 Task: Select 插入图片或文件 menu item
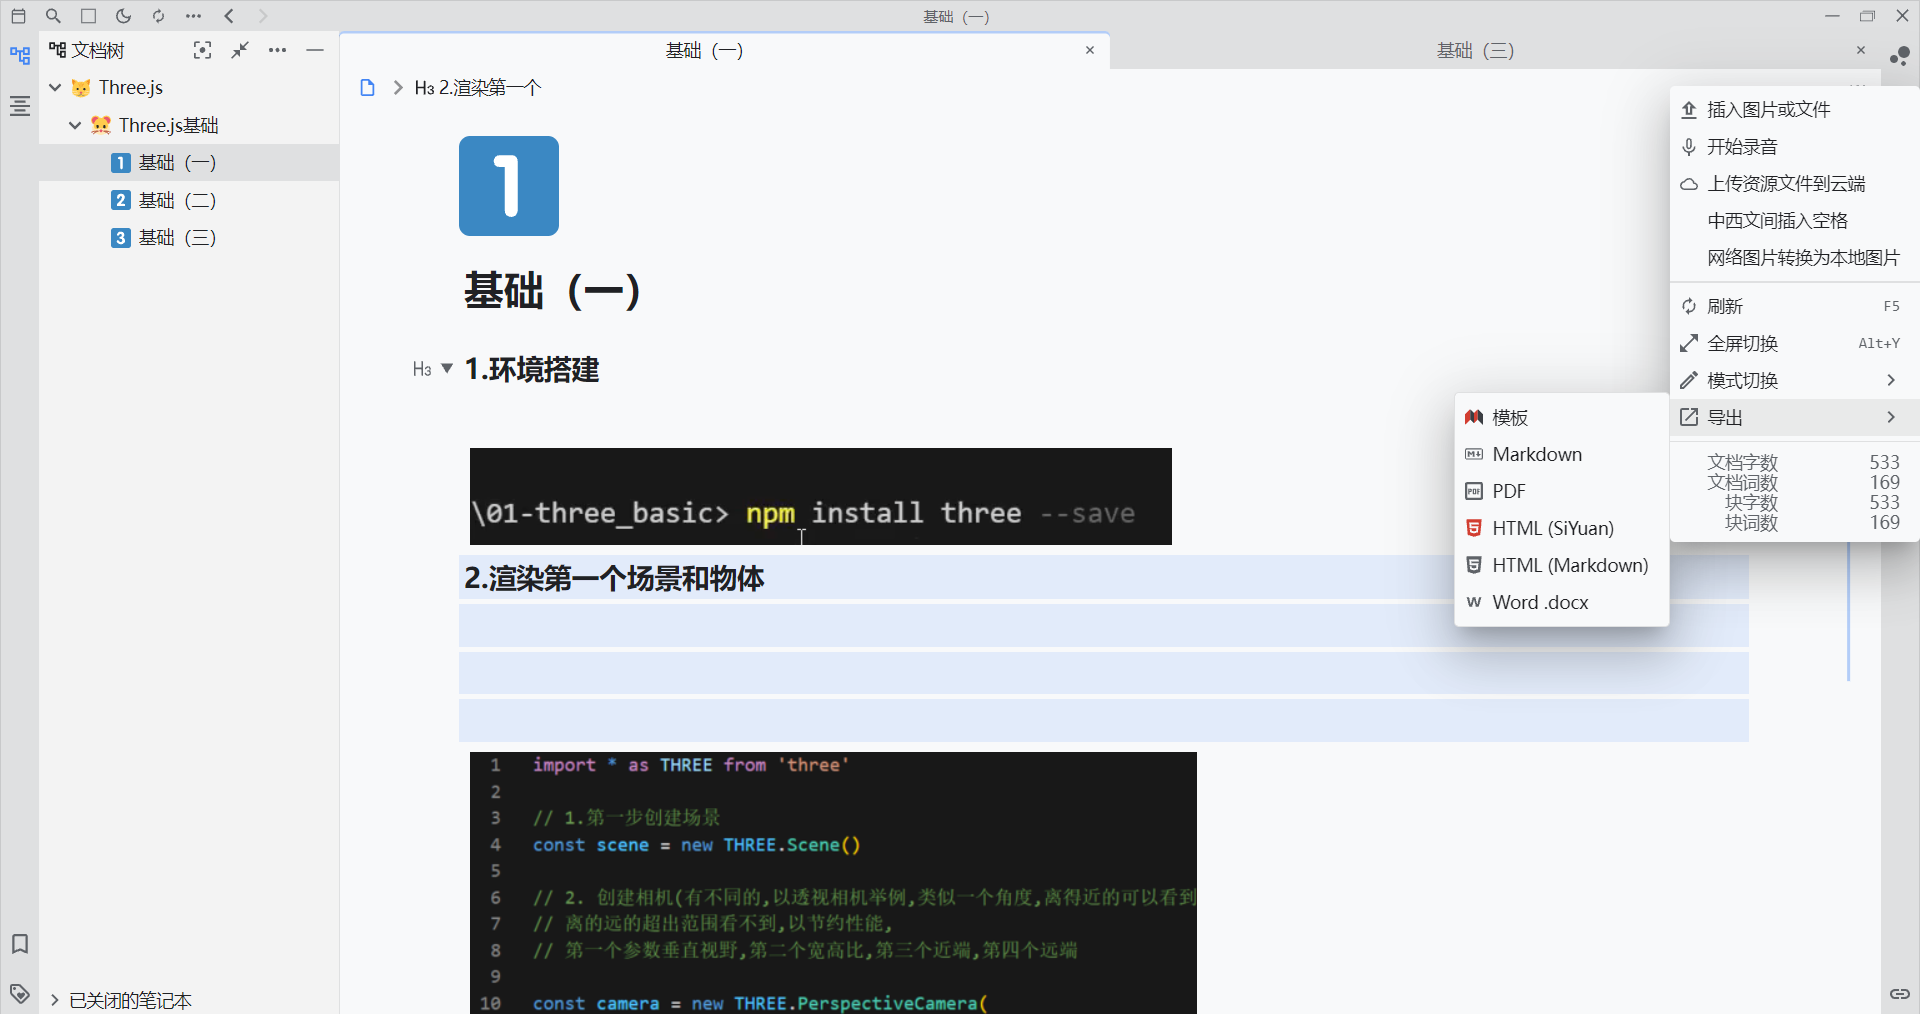click(1795, 110)
